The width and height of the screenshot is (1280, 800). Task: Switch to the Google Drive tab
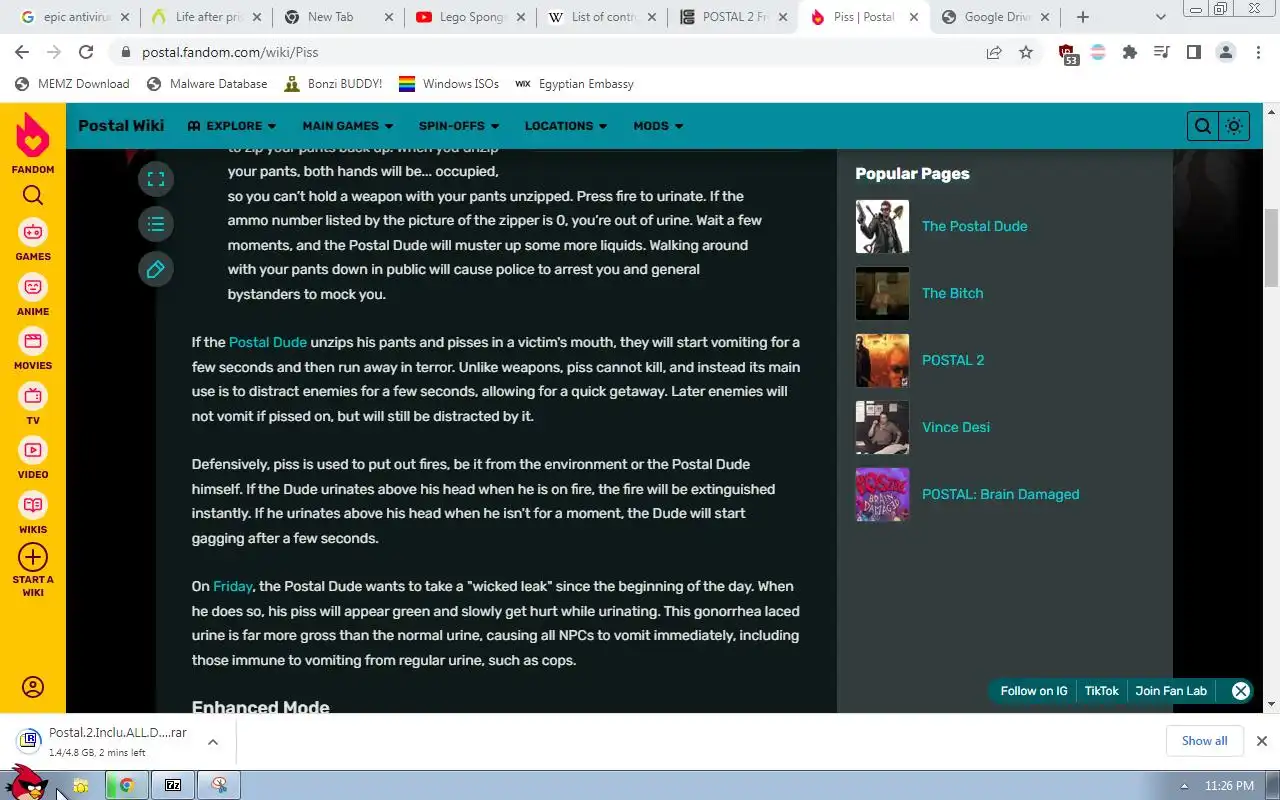point(996,17)
